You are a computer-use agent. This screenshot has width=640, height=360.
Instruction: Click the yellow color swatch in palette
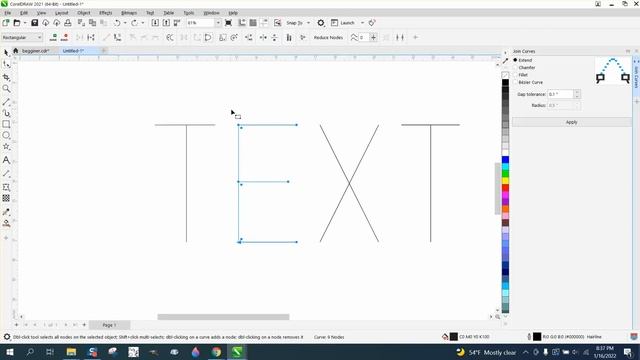click(x=505, y=181)
